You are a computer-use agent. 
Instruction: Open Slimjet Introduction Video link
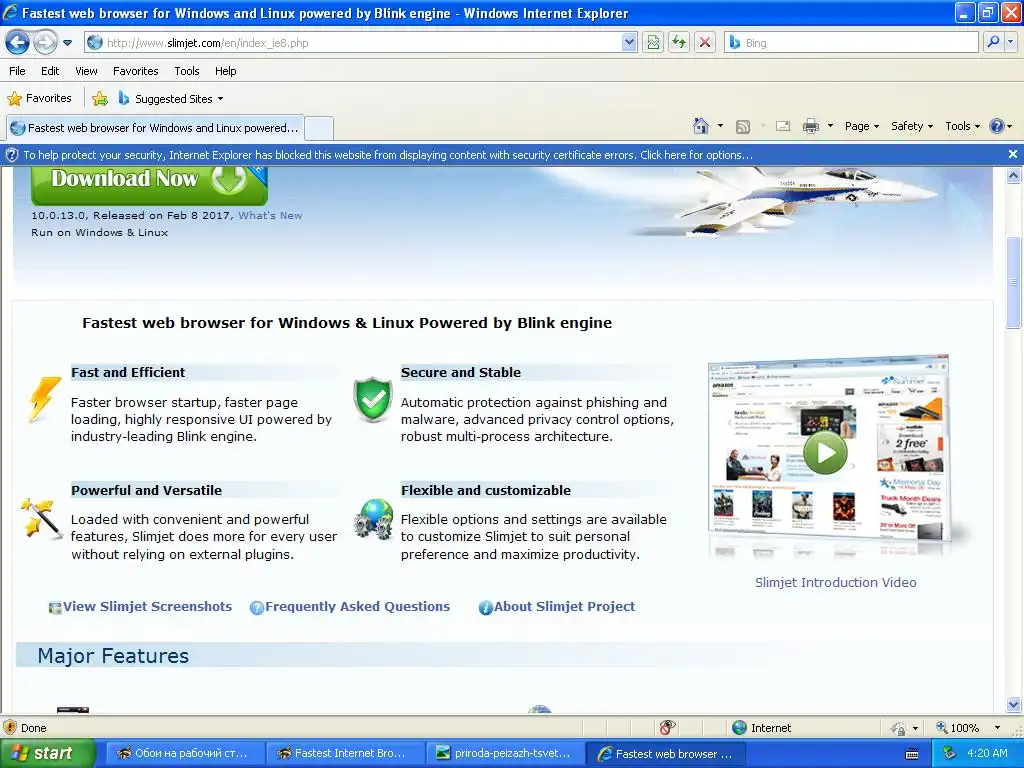pyautogui.click(x=835, y=583)
